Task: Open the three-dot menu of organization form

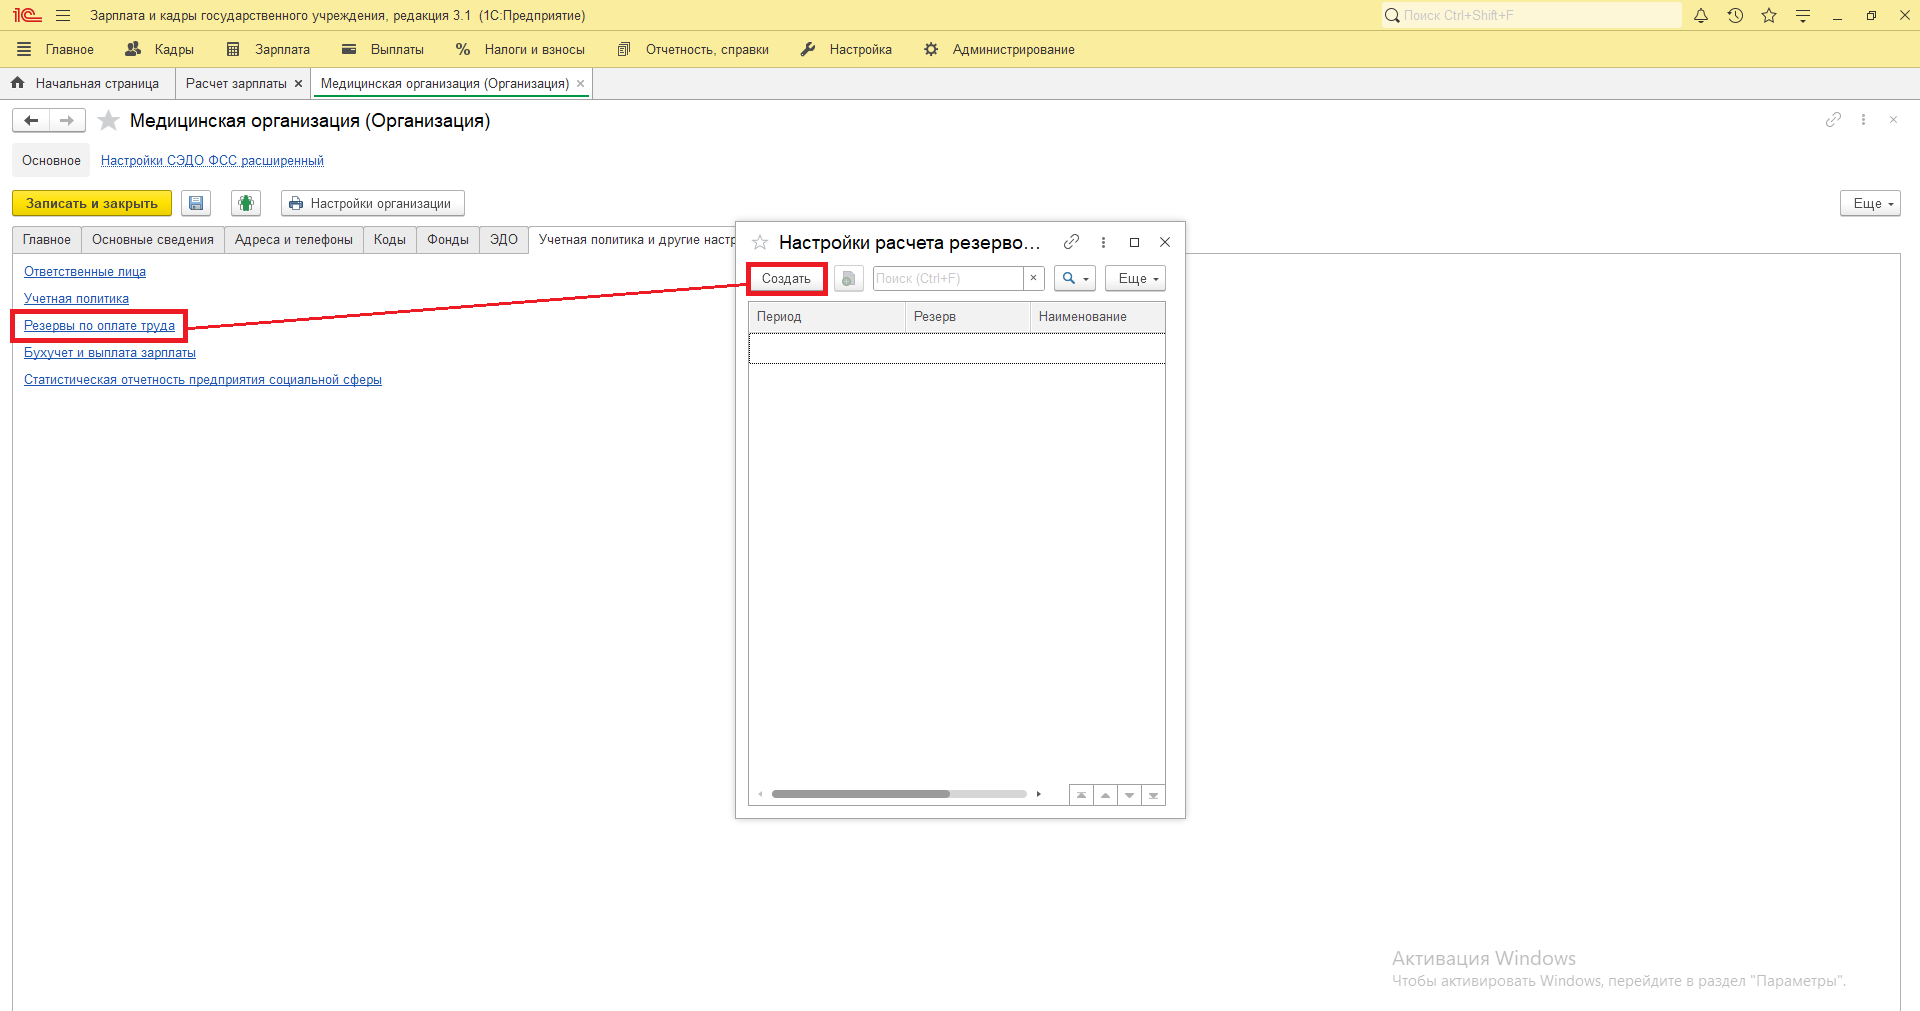Action: (x=1863, y=120)
